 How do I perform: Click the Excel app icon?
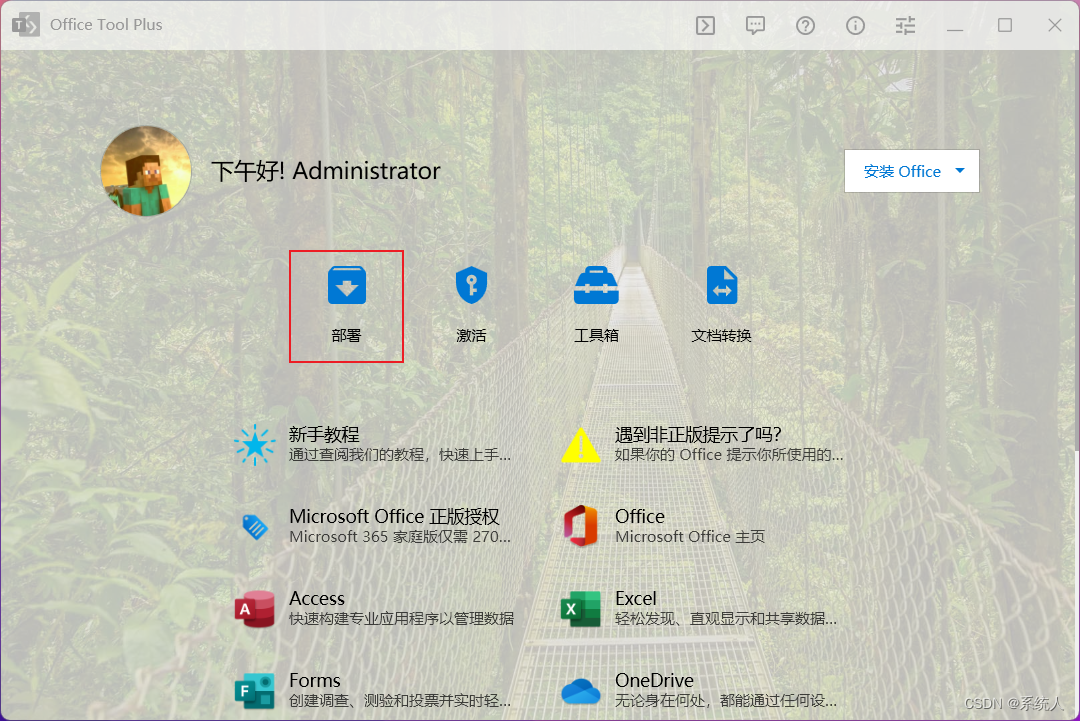[581, 609]
